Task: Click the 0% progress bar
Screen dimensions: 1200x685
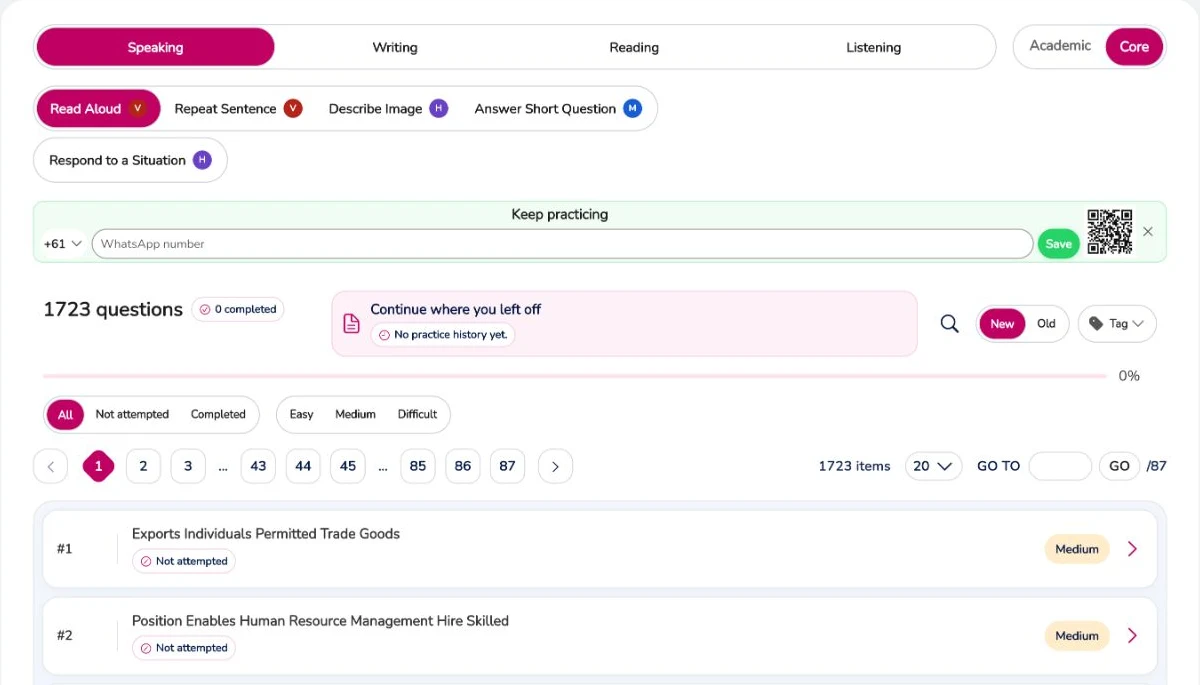Action: [575, 376]
